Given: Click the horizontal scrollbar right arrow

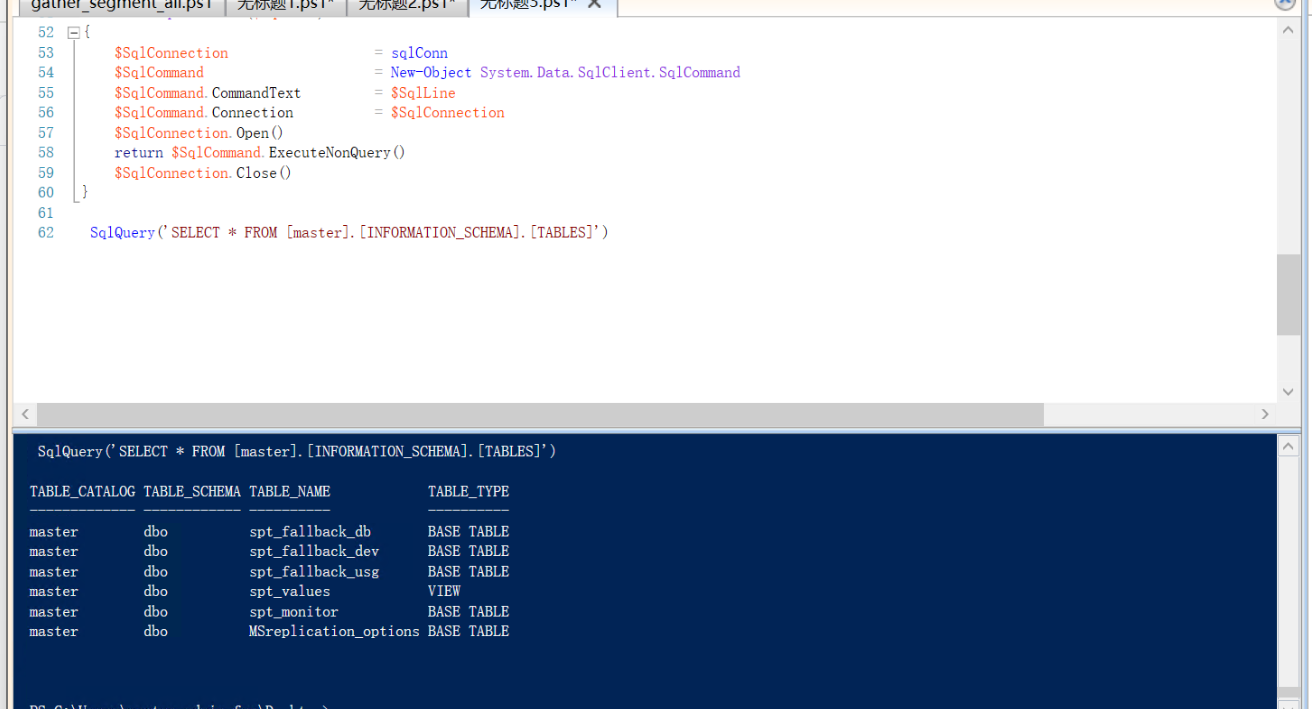Looking at the screenshot, I should click(1265, 414).
